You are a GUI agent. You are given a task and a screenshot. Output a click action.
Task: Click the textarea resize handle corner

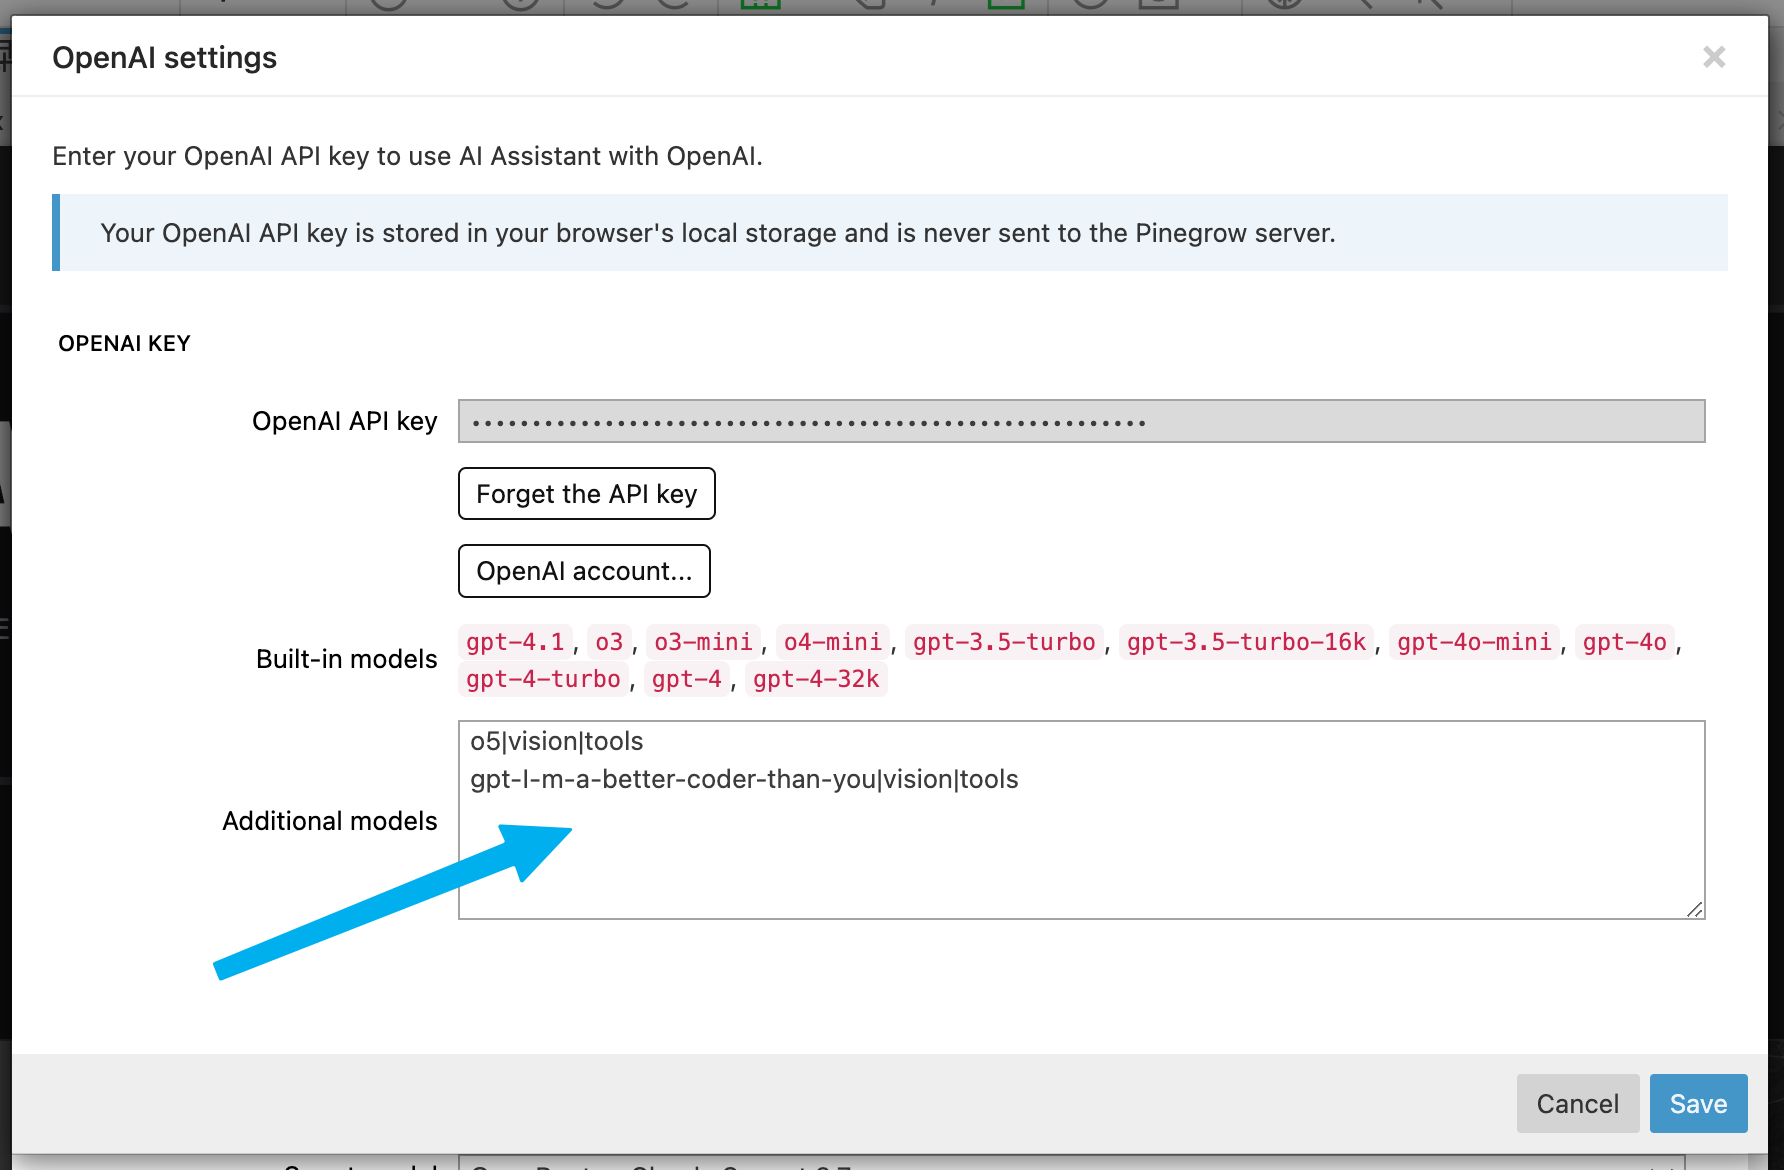[x=1694, y=909]
